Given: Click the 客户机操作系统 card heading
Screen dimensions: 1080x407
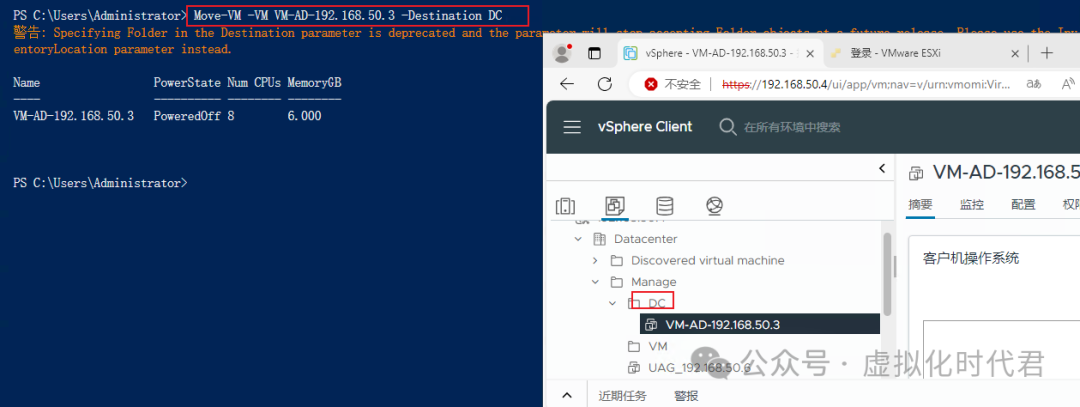Looking at the screenshot, I should pos(970,258).
